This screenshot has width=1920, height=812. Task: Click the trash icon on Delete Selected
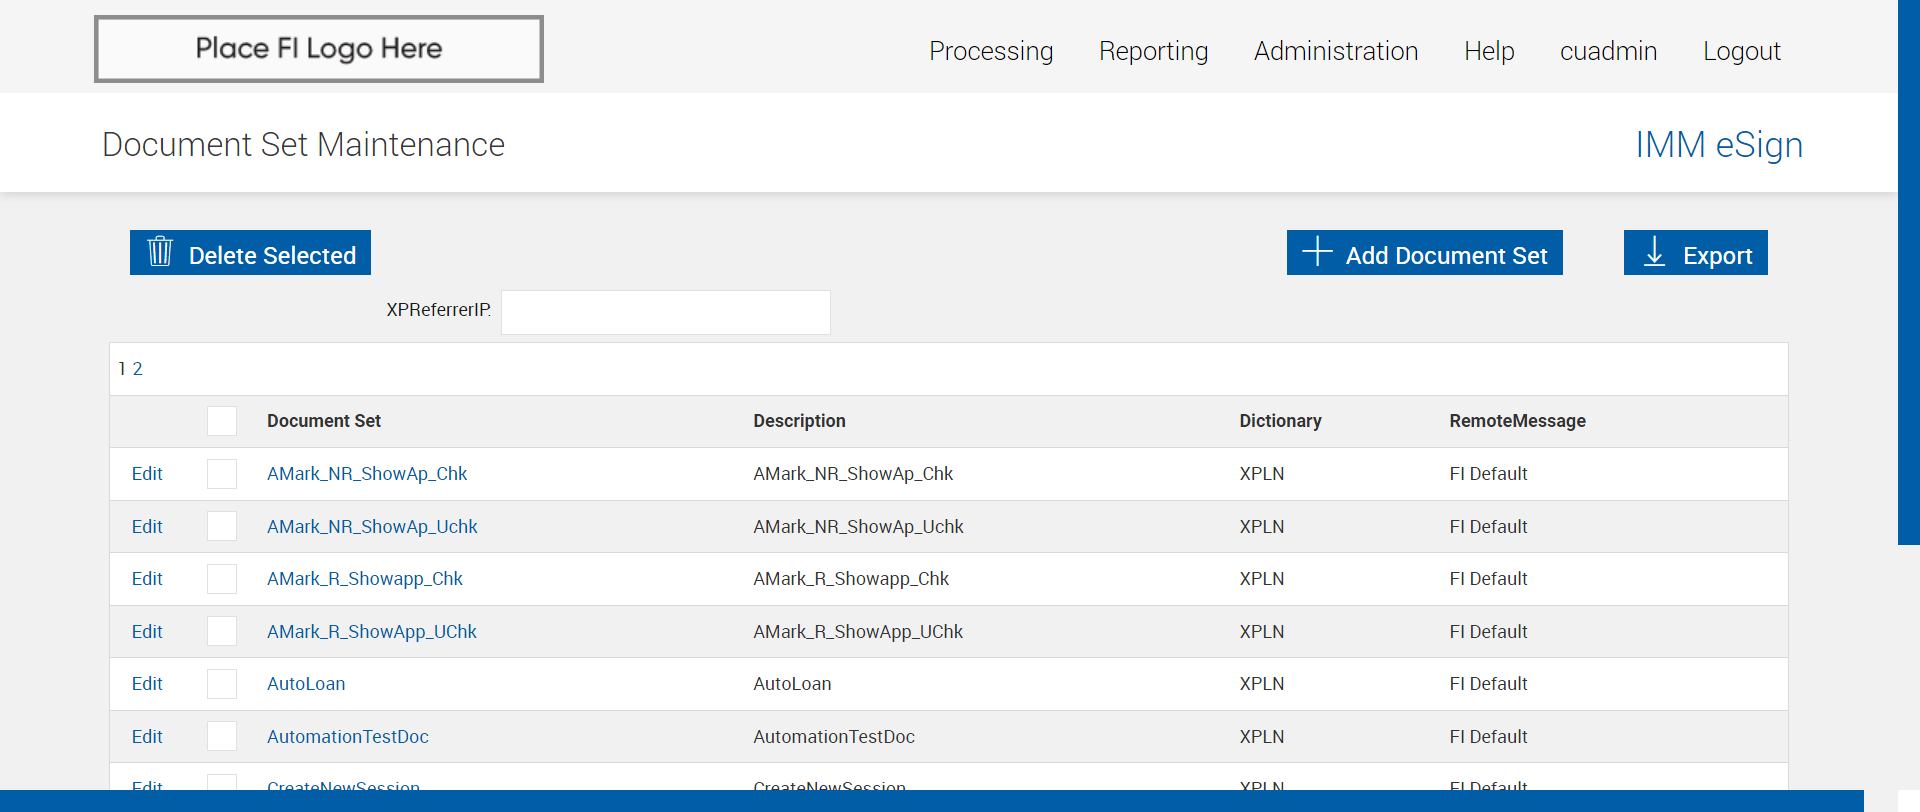click(160, 251)
